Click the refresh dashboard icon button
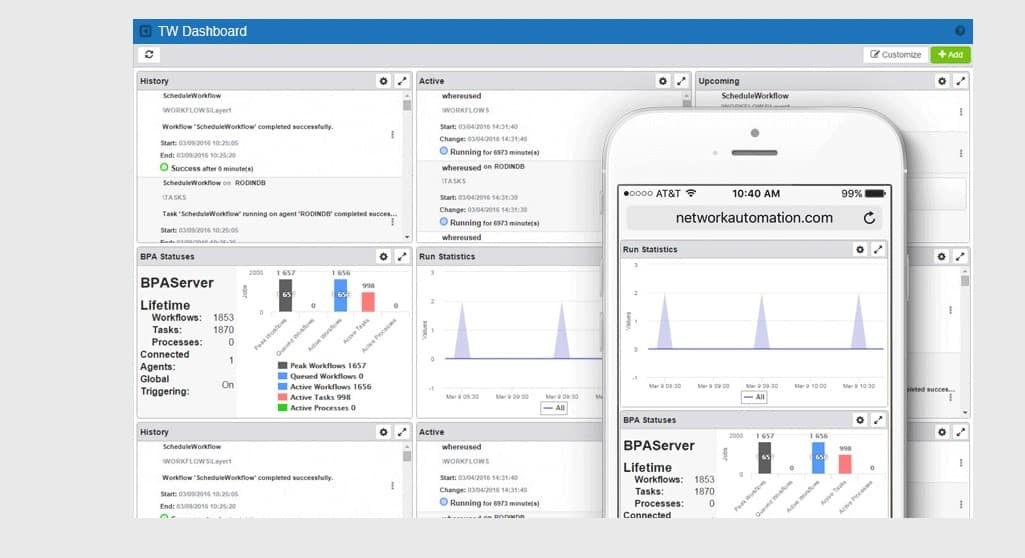This screenshot has width=1025, height=558. (x=149, y=55)
